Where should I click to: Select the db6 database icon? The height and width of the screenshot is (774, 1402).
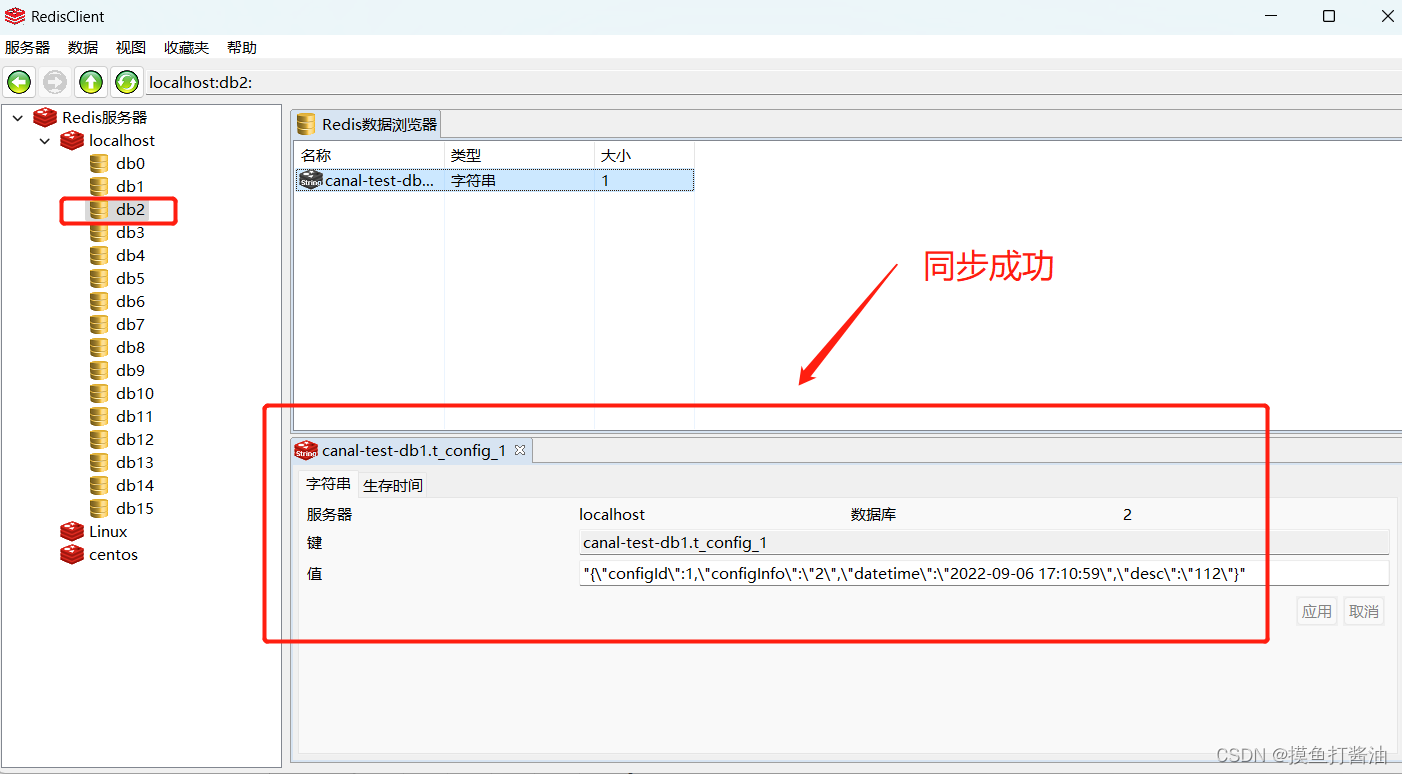pos(99,301)
